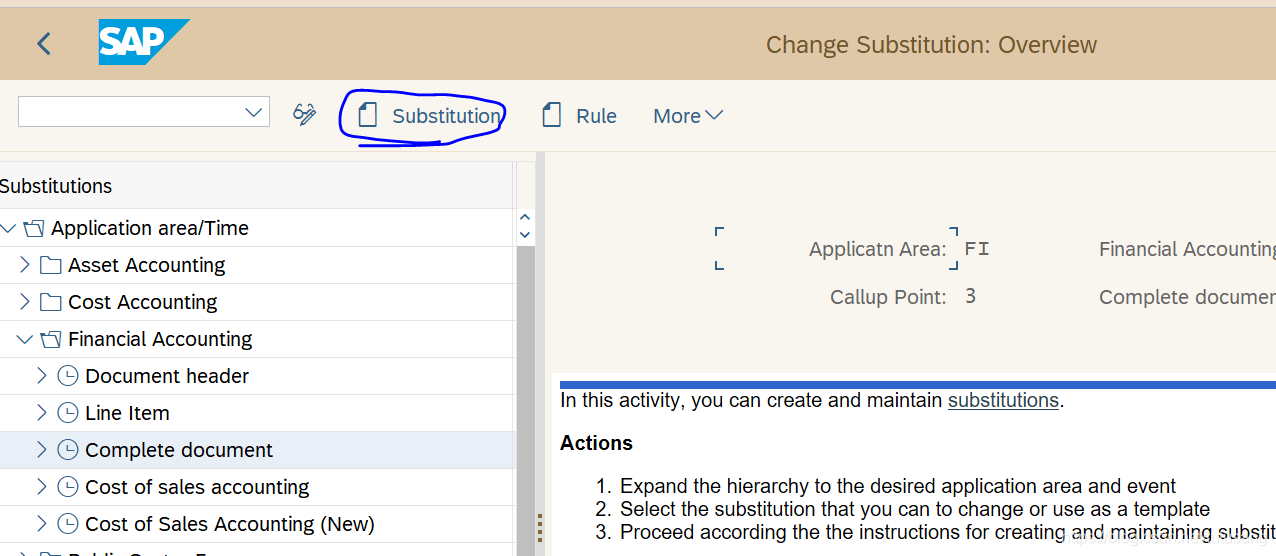Click the Substitution button label
Image resolution: width=1276 pixels, height=556 pixels.
446,116
